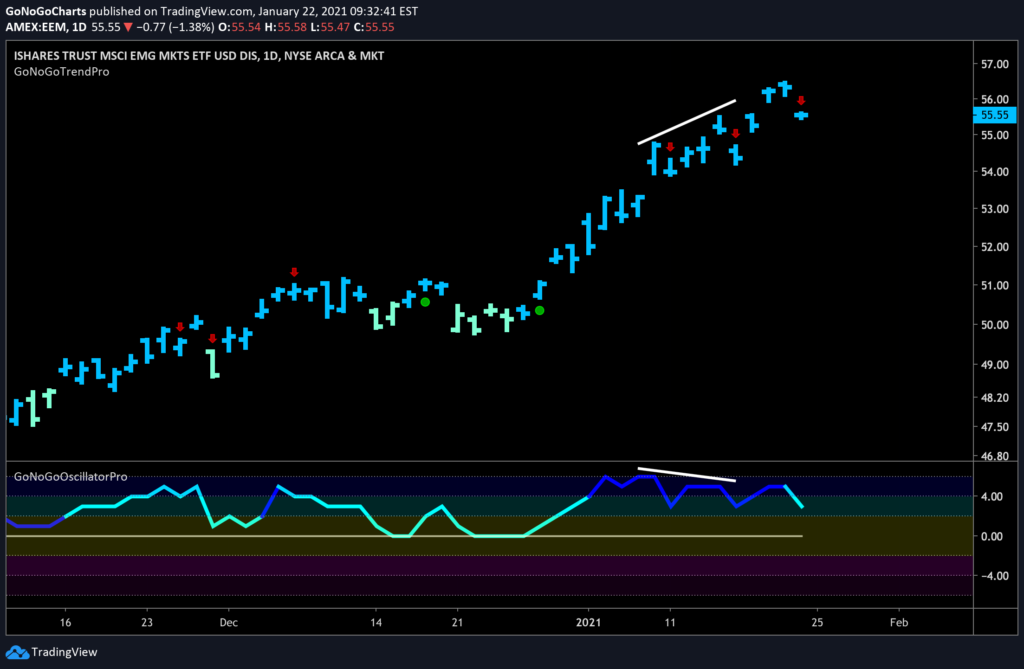Click the red arrow above the latest price bar
Viewport: 1024px width, 669px height.
(801, 100)
